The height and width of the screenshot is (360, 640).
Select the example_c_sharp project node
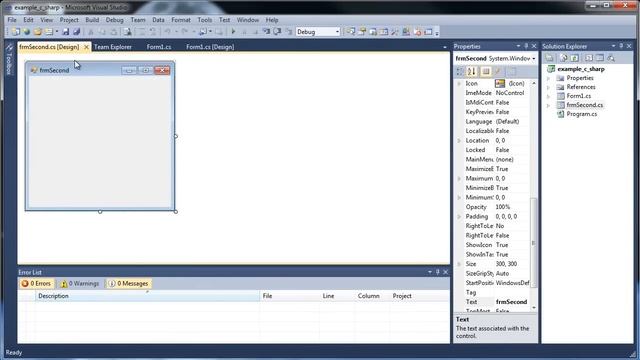580,69
